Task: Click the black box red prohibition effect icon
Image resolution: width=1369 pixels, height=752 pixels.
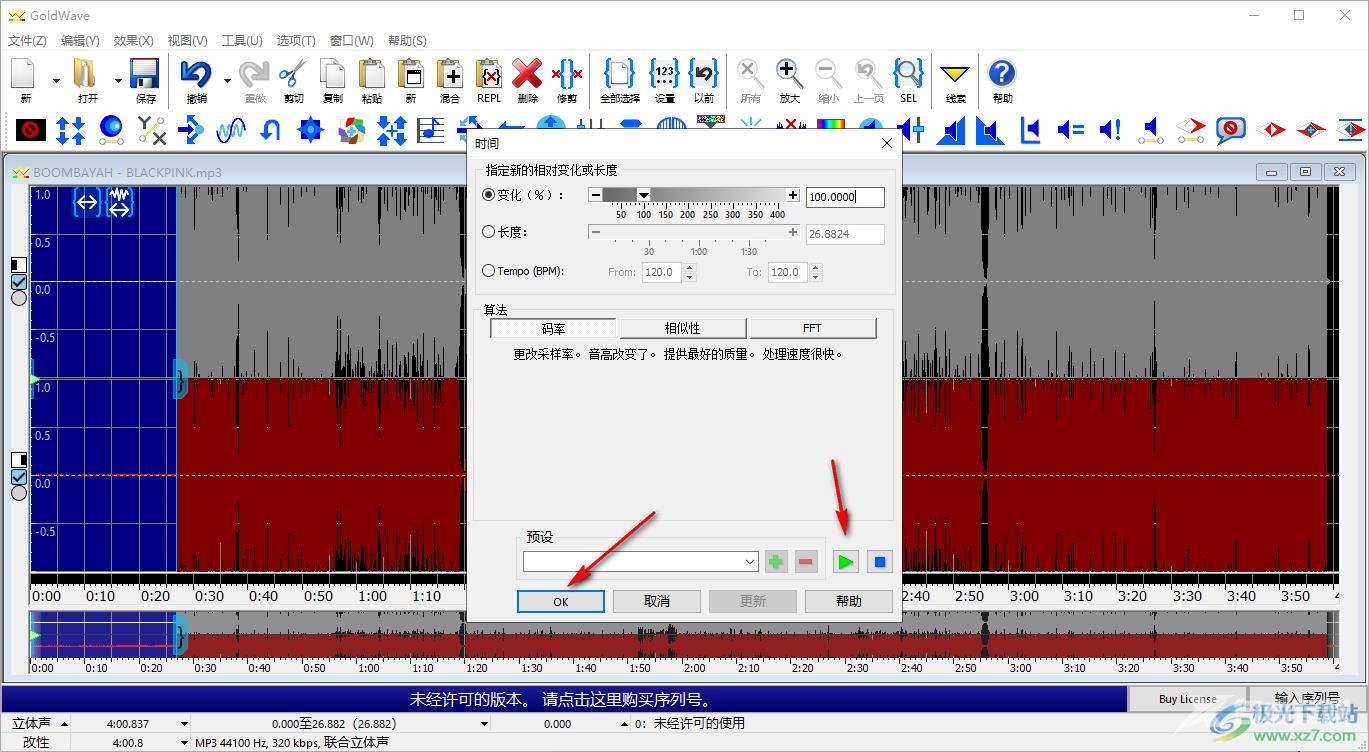Action: click(x=31, y=129)
